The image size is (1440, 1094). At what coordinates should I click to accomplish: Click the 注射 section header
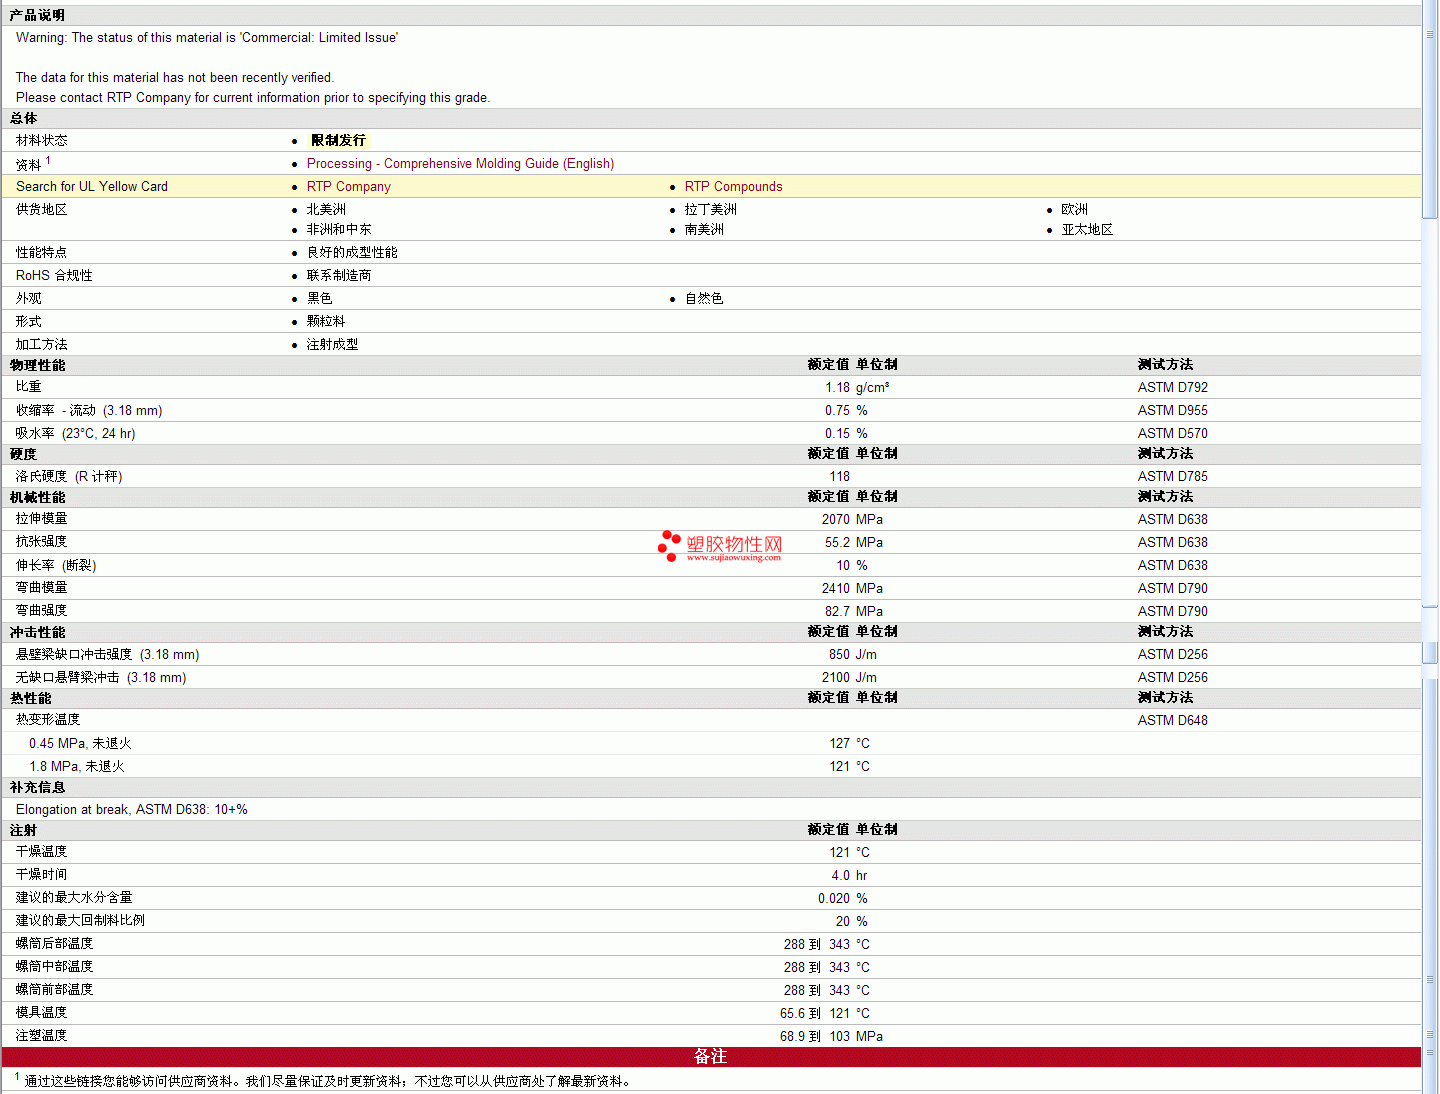pyautogui.click(x=23, y=831)
